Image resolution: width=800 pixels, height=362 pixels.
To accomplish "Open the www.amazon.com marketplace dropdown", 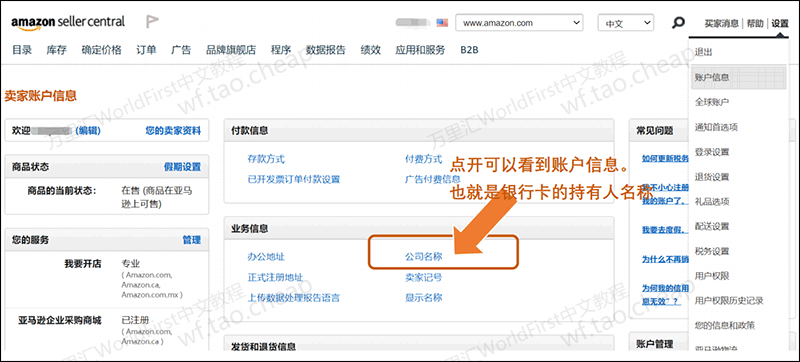I will [x=519, y=23].
